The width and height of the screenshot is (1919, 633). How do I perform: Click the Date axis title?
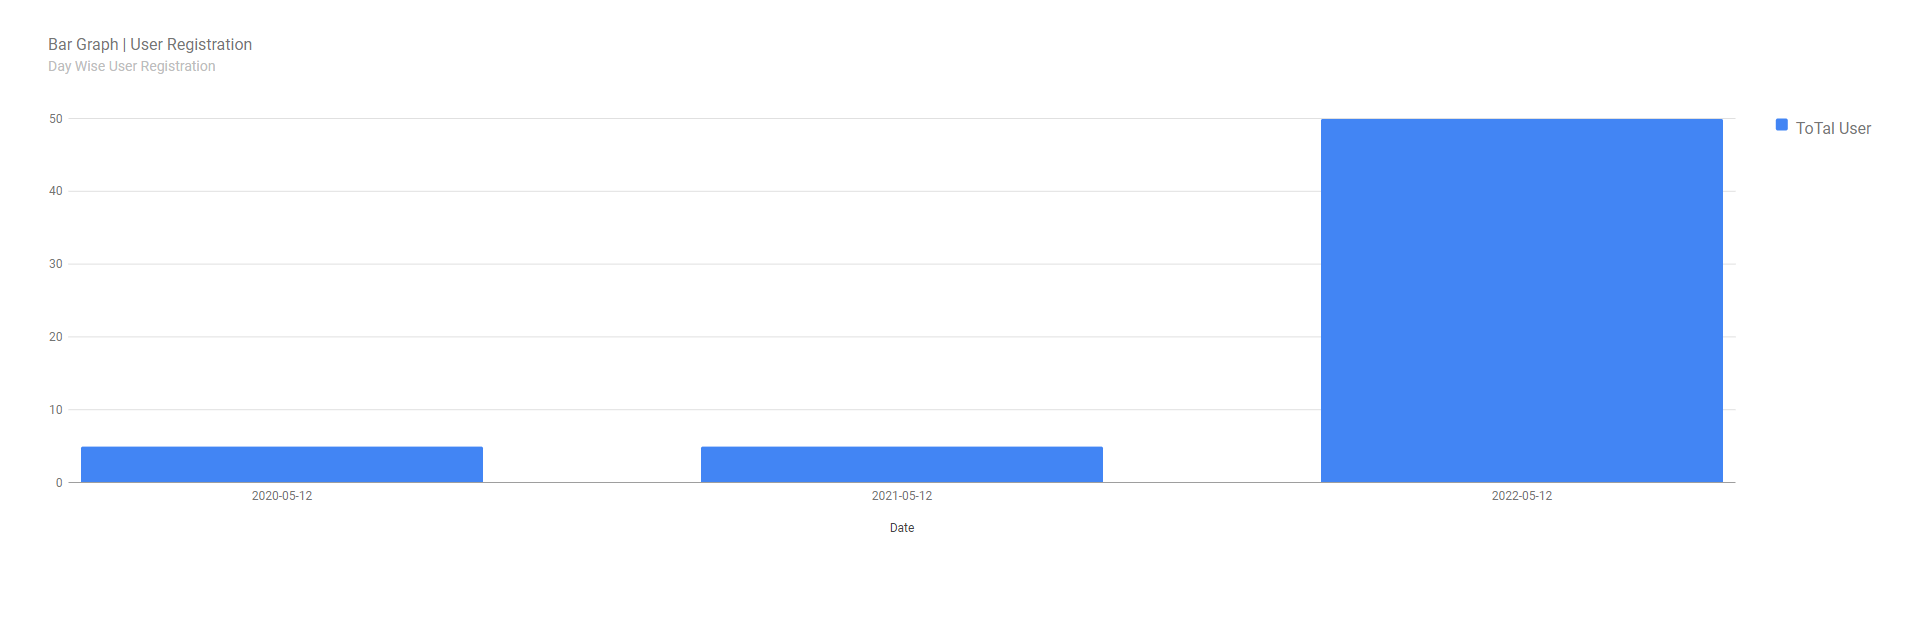[x=902, y=528]
